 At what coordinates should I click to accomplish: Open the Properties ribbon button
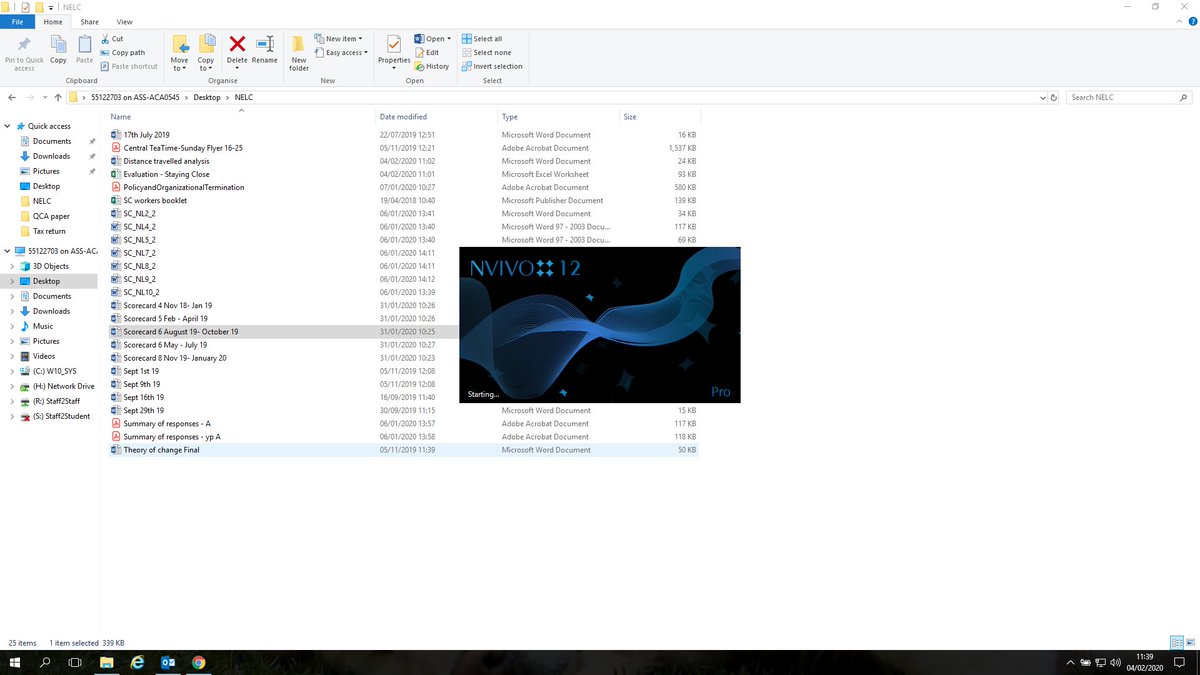[x=394, y=52]
